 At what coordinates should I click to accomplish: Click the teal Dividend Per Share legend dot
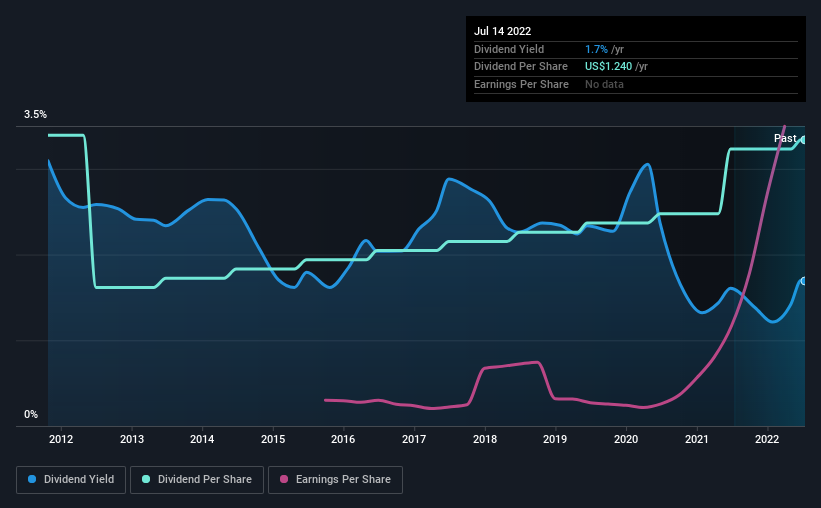(x=146, y=479)
